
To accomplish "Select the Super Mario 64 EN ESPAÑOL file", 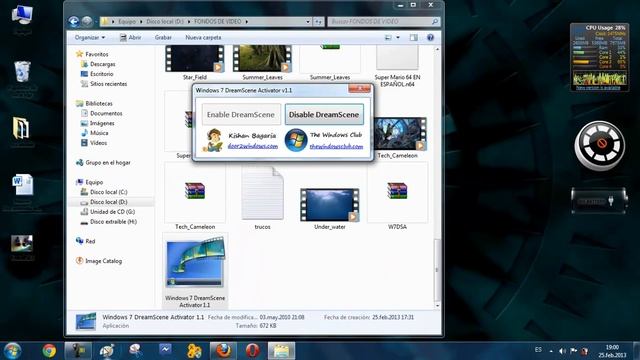I will pyautogui.click(x=397, y=65).
